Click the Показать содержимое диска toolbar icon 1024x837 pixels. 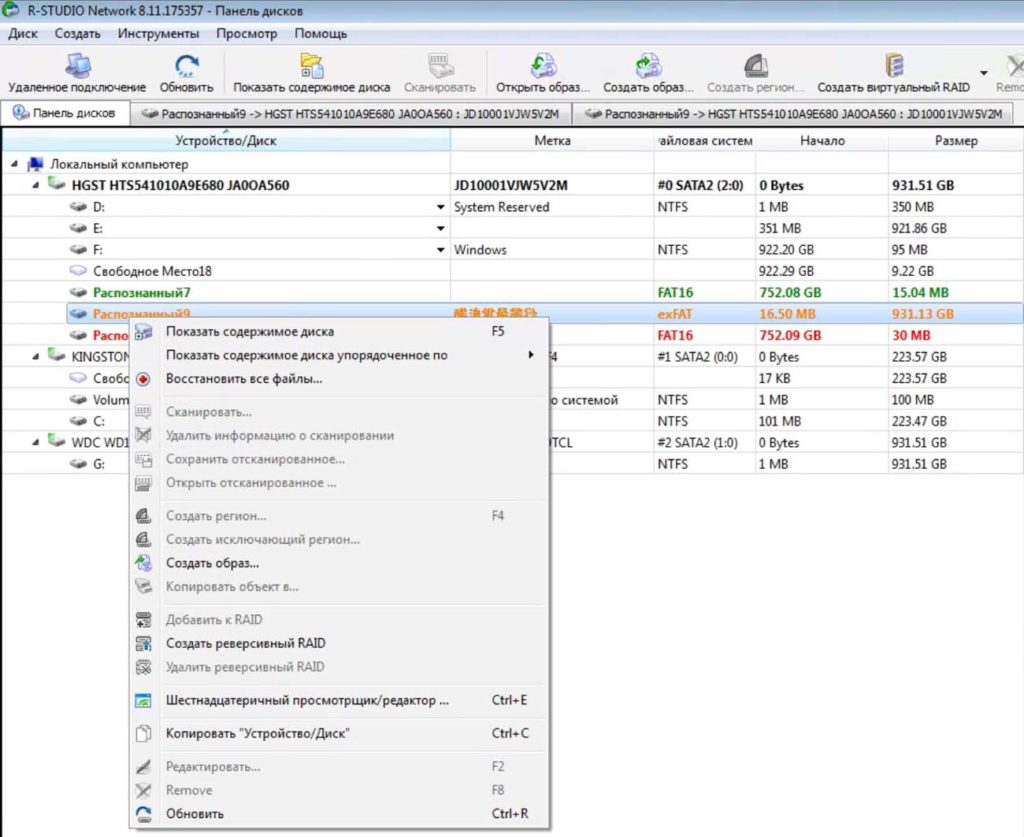tap(312, 66)
